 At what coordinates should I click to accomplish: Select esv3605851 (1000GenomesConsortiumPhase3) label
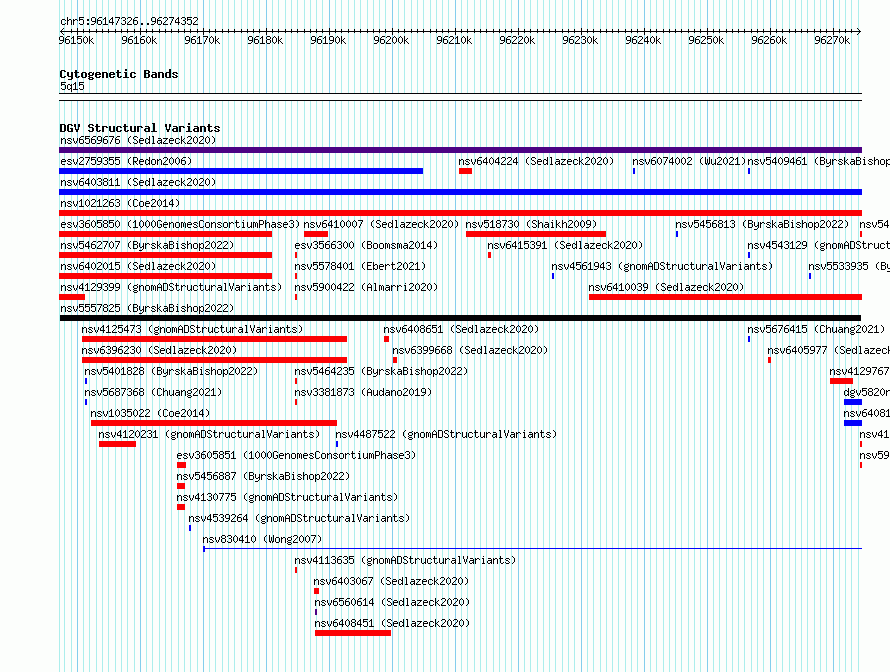coord(296,455)
